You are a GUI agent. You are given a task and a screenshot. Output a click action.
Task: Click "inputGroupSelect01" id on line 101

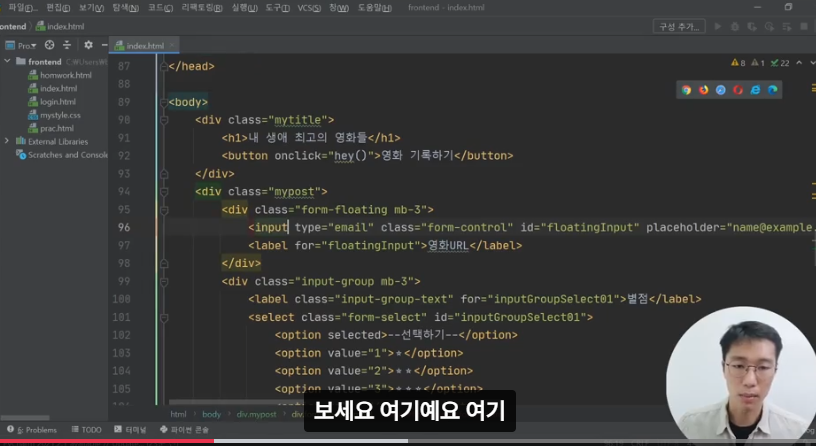522,317
